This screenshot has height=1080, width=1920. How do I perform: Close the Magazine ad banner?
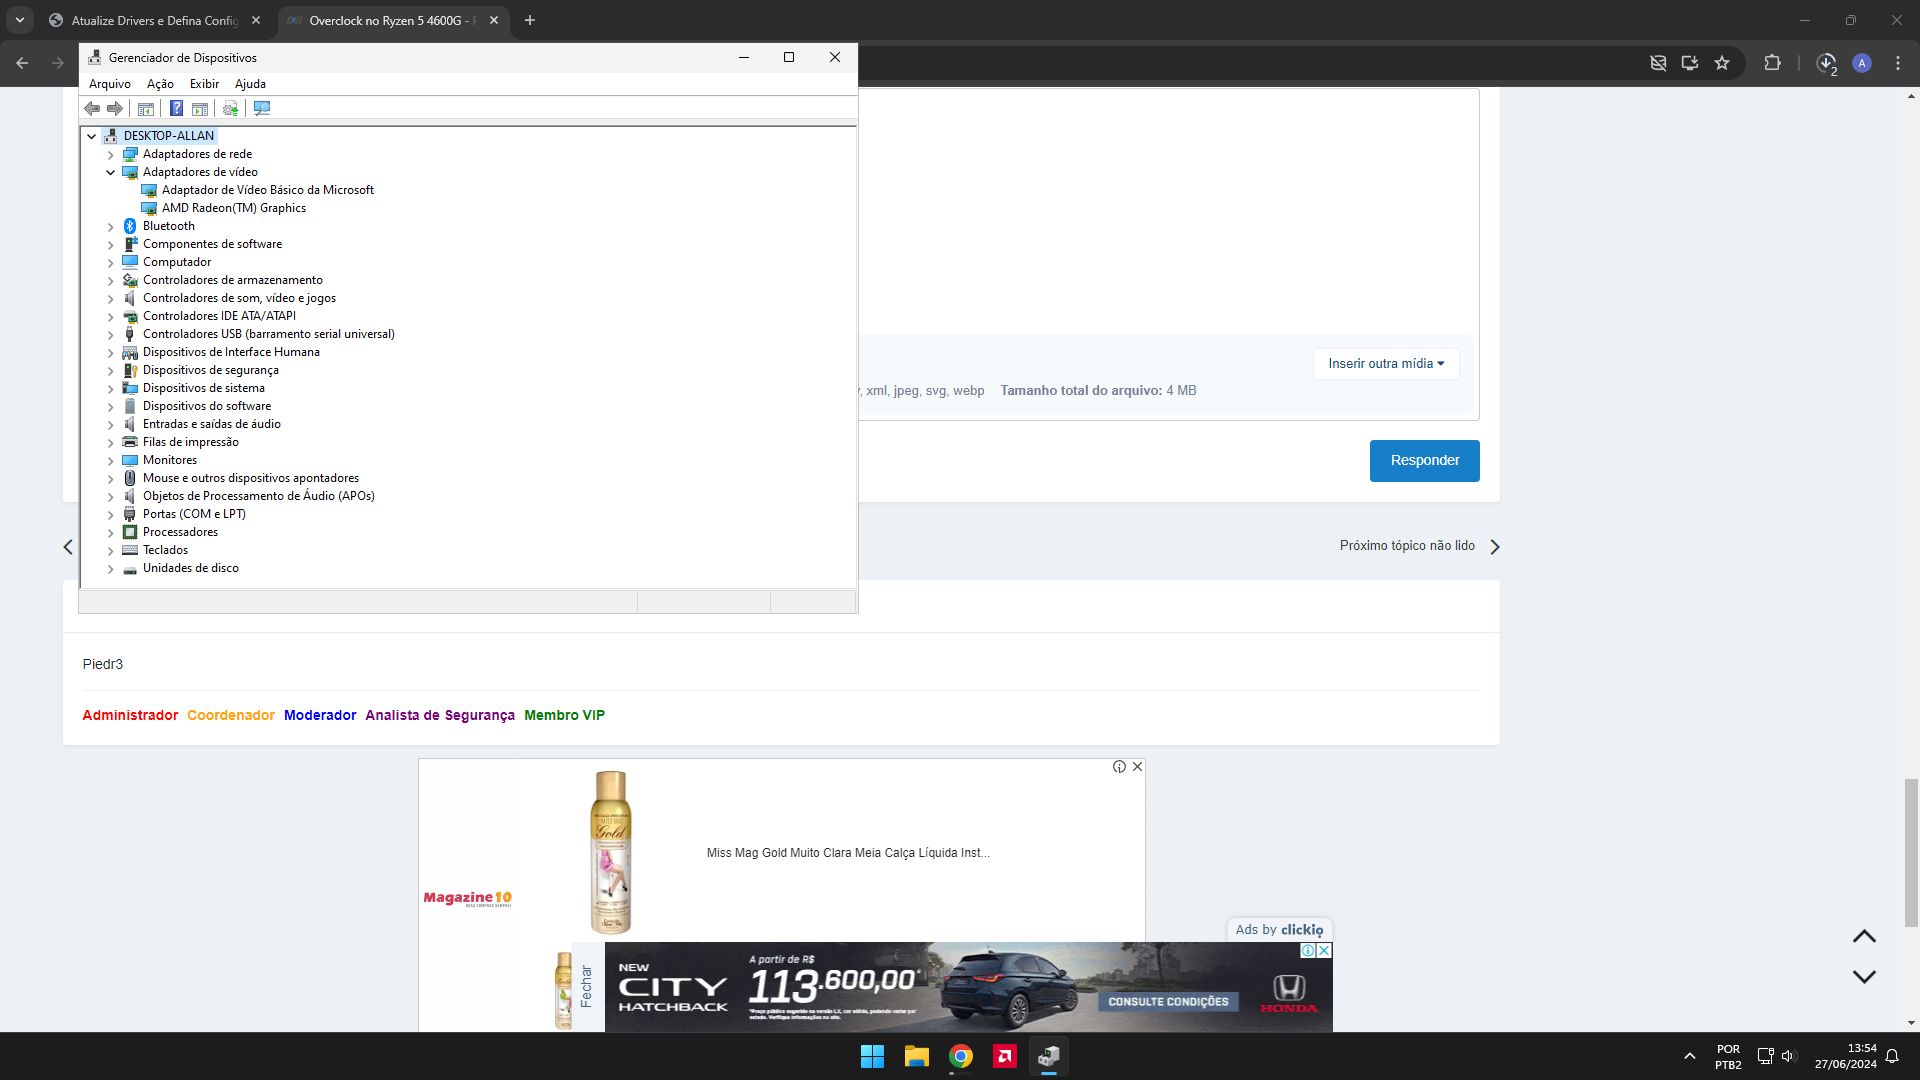pos(1137,767)
